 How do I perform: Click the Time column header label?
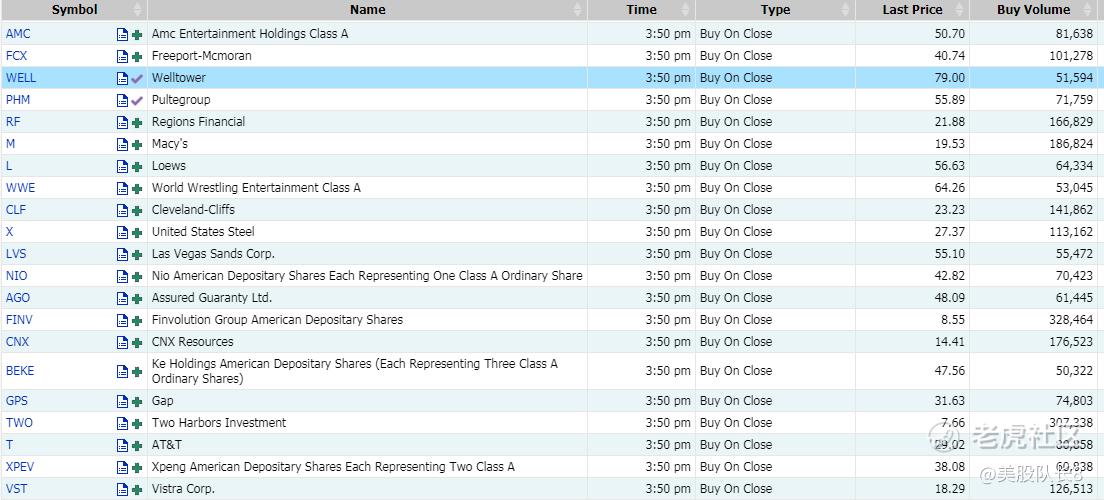point(641,10)
